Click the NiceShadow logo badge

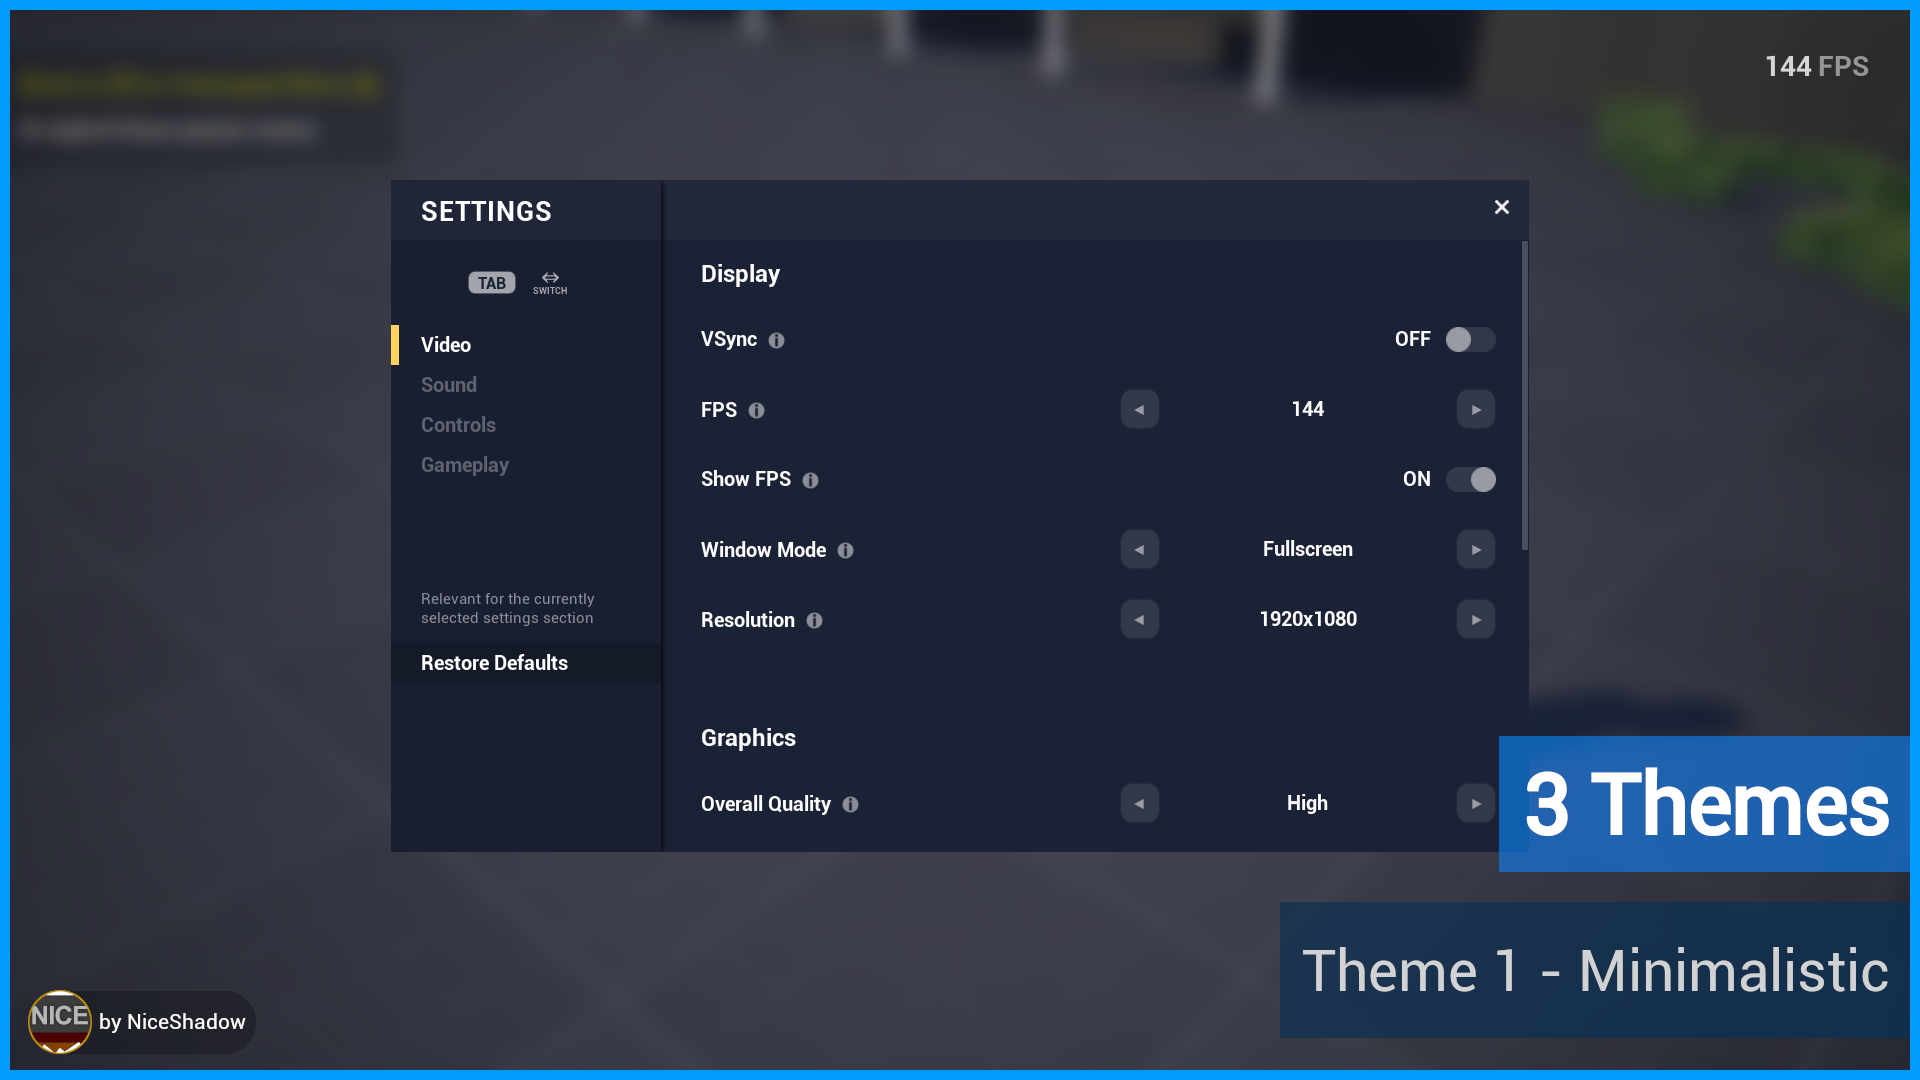click(x=60, y=1022)
